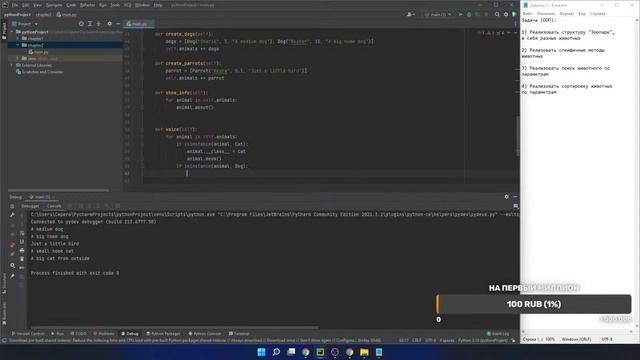This screenshot has height=360, width=640.
Task: Open the Notepad icon on the taskbar
Action: [x=379, y=352]
